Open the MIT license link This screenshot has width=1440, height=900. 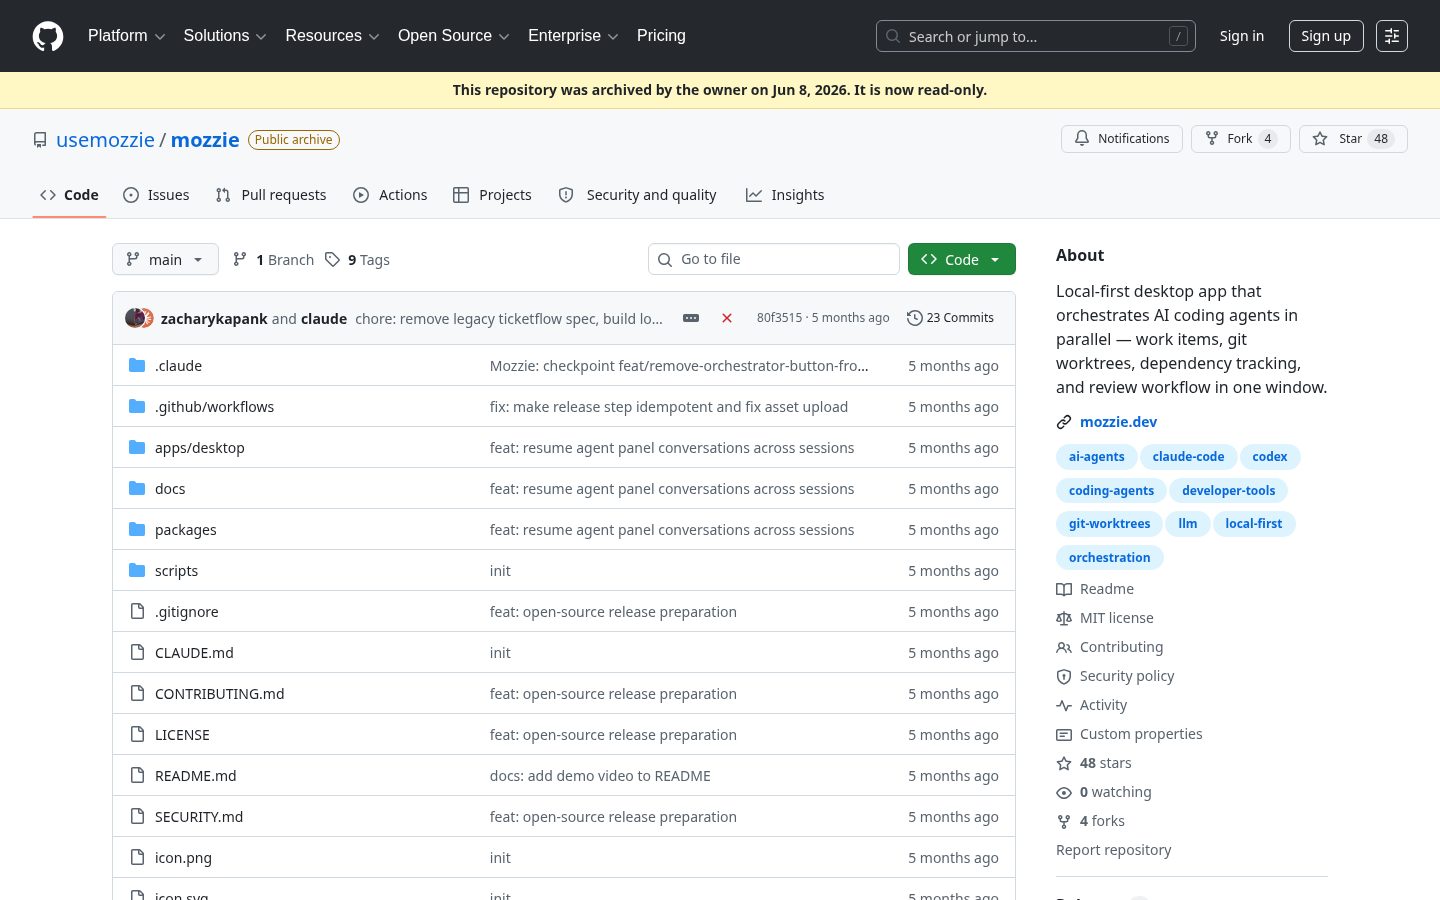point(1105,618)
